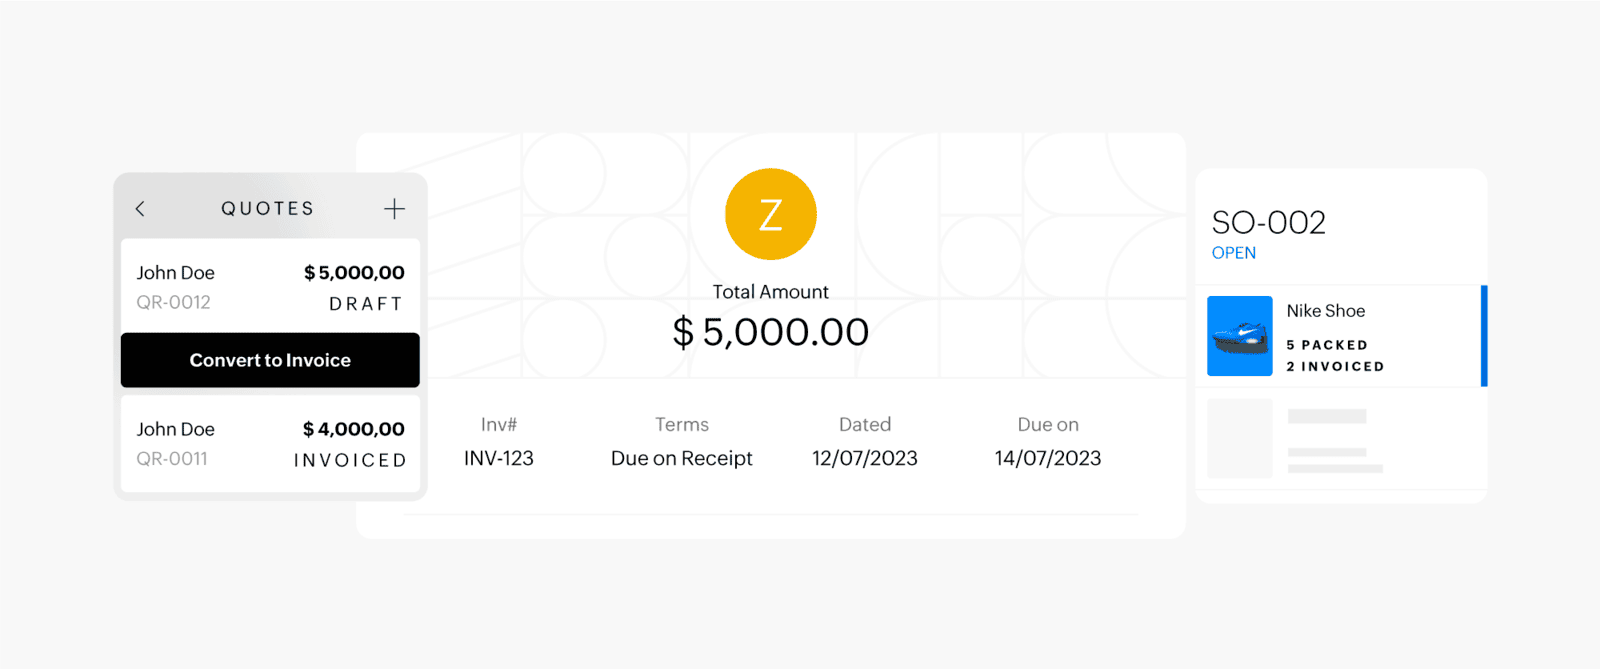Open the Inv# INV-123 field
The image size is (1600, 669).
tap(499, 458)
